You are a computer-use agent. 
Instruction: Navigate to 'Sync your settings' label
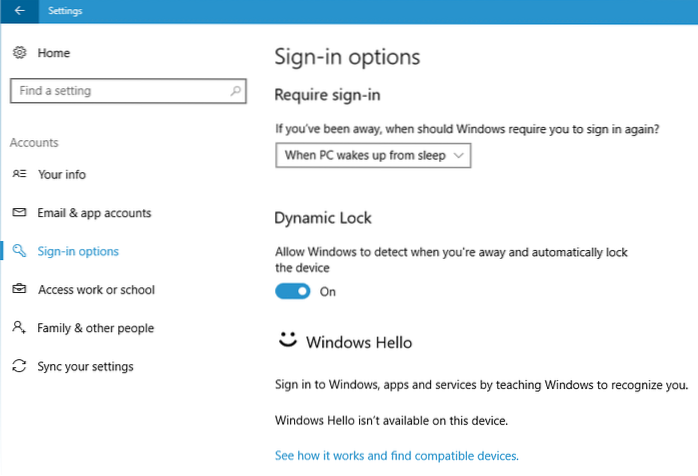pyautogui.click(x=85, y=366)
